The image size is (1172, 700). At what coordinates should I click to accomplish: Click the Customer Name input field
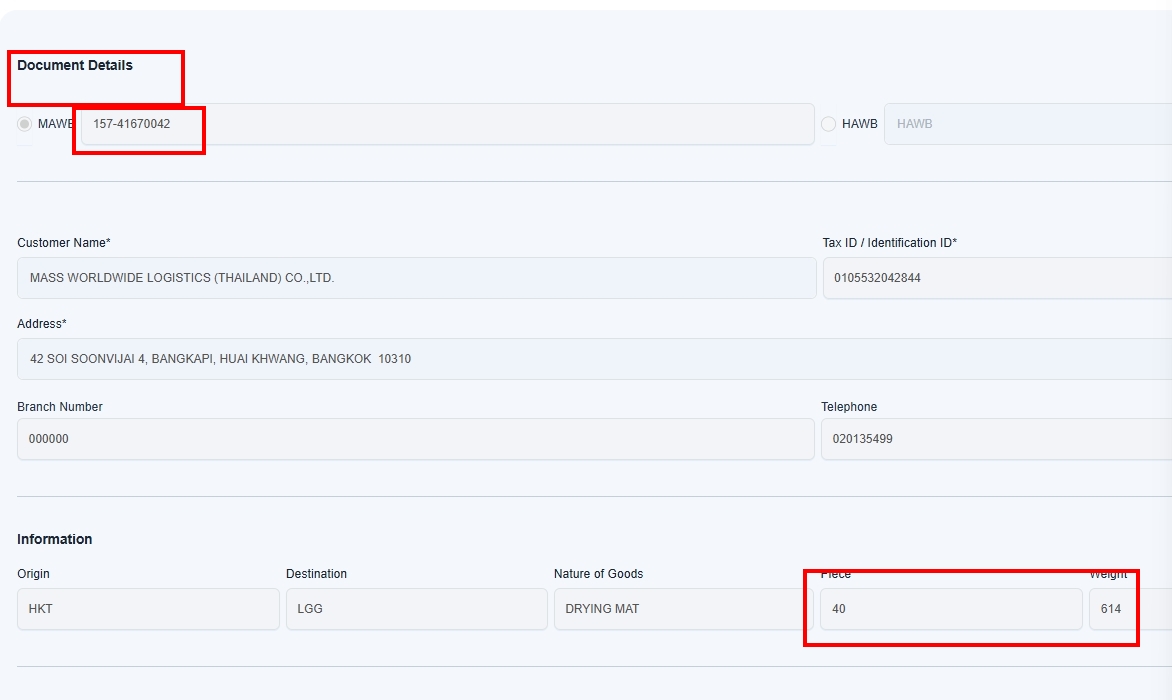pos(416,278)
